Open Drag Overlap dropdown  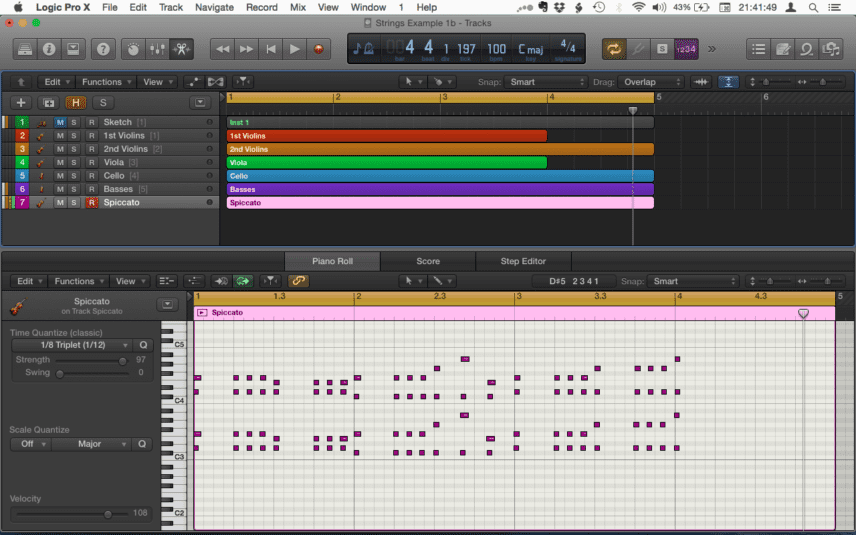[x=651, y=82]
